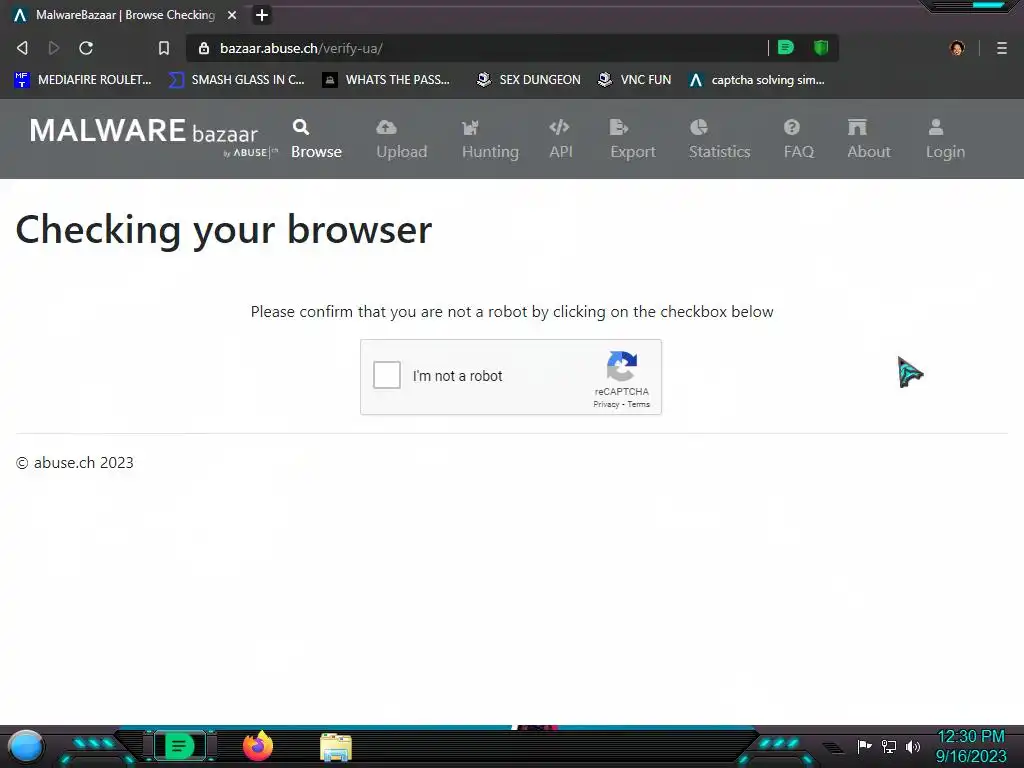Bookmark this page with the bookmark icon
1024x768 pixels.
[164, 48]
